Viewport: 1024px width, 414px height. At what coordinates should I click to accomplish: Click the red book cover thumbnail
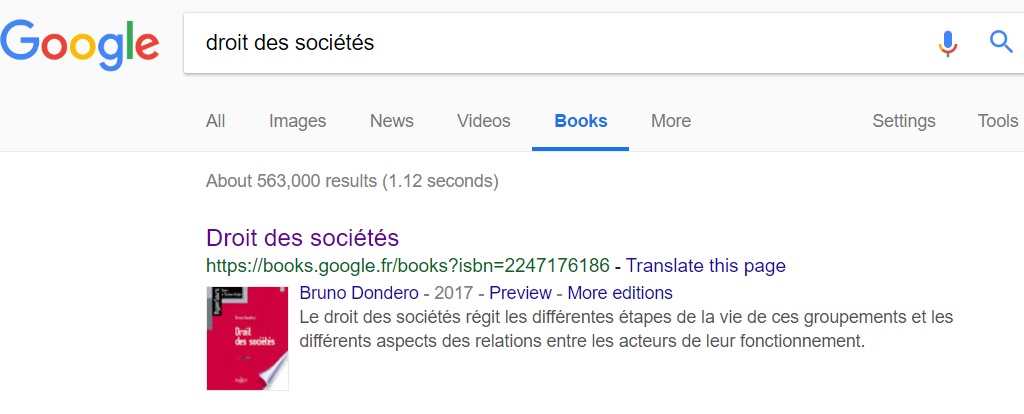pyautogui.click(x=248, y=338)
